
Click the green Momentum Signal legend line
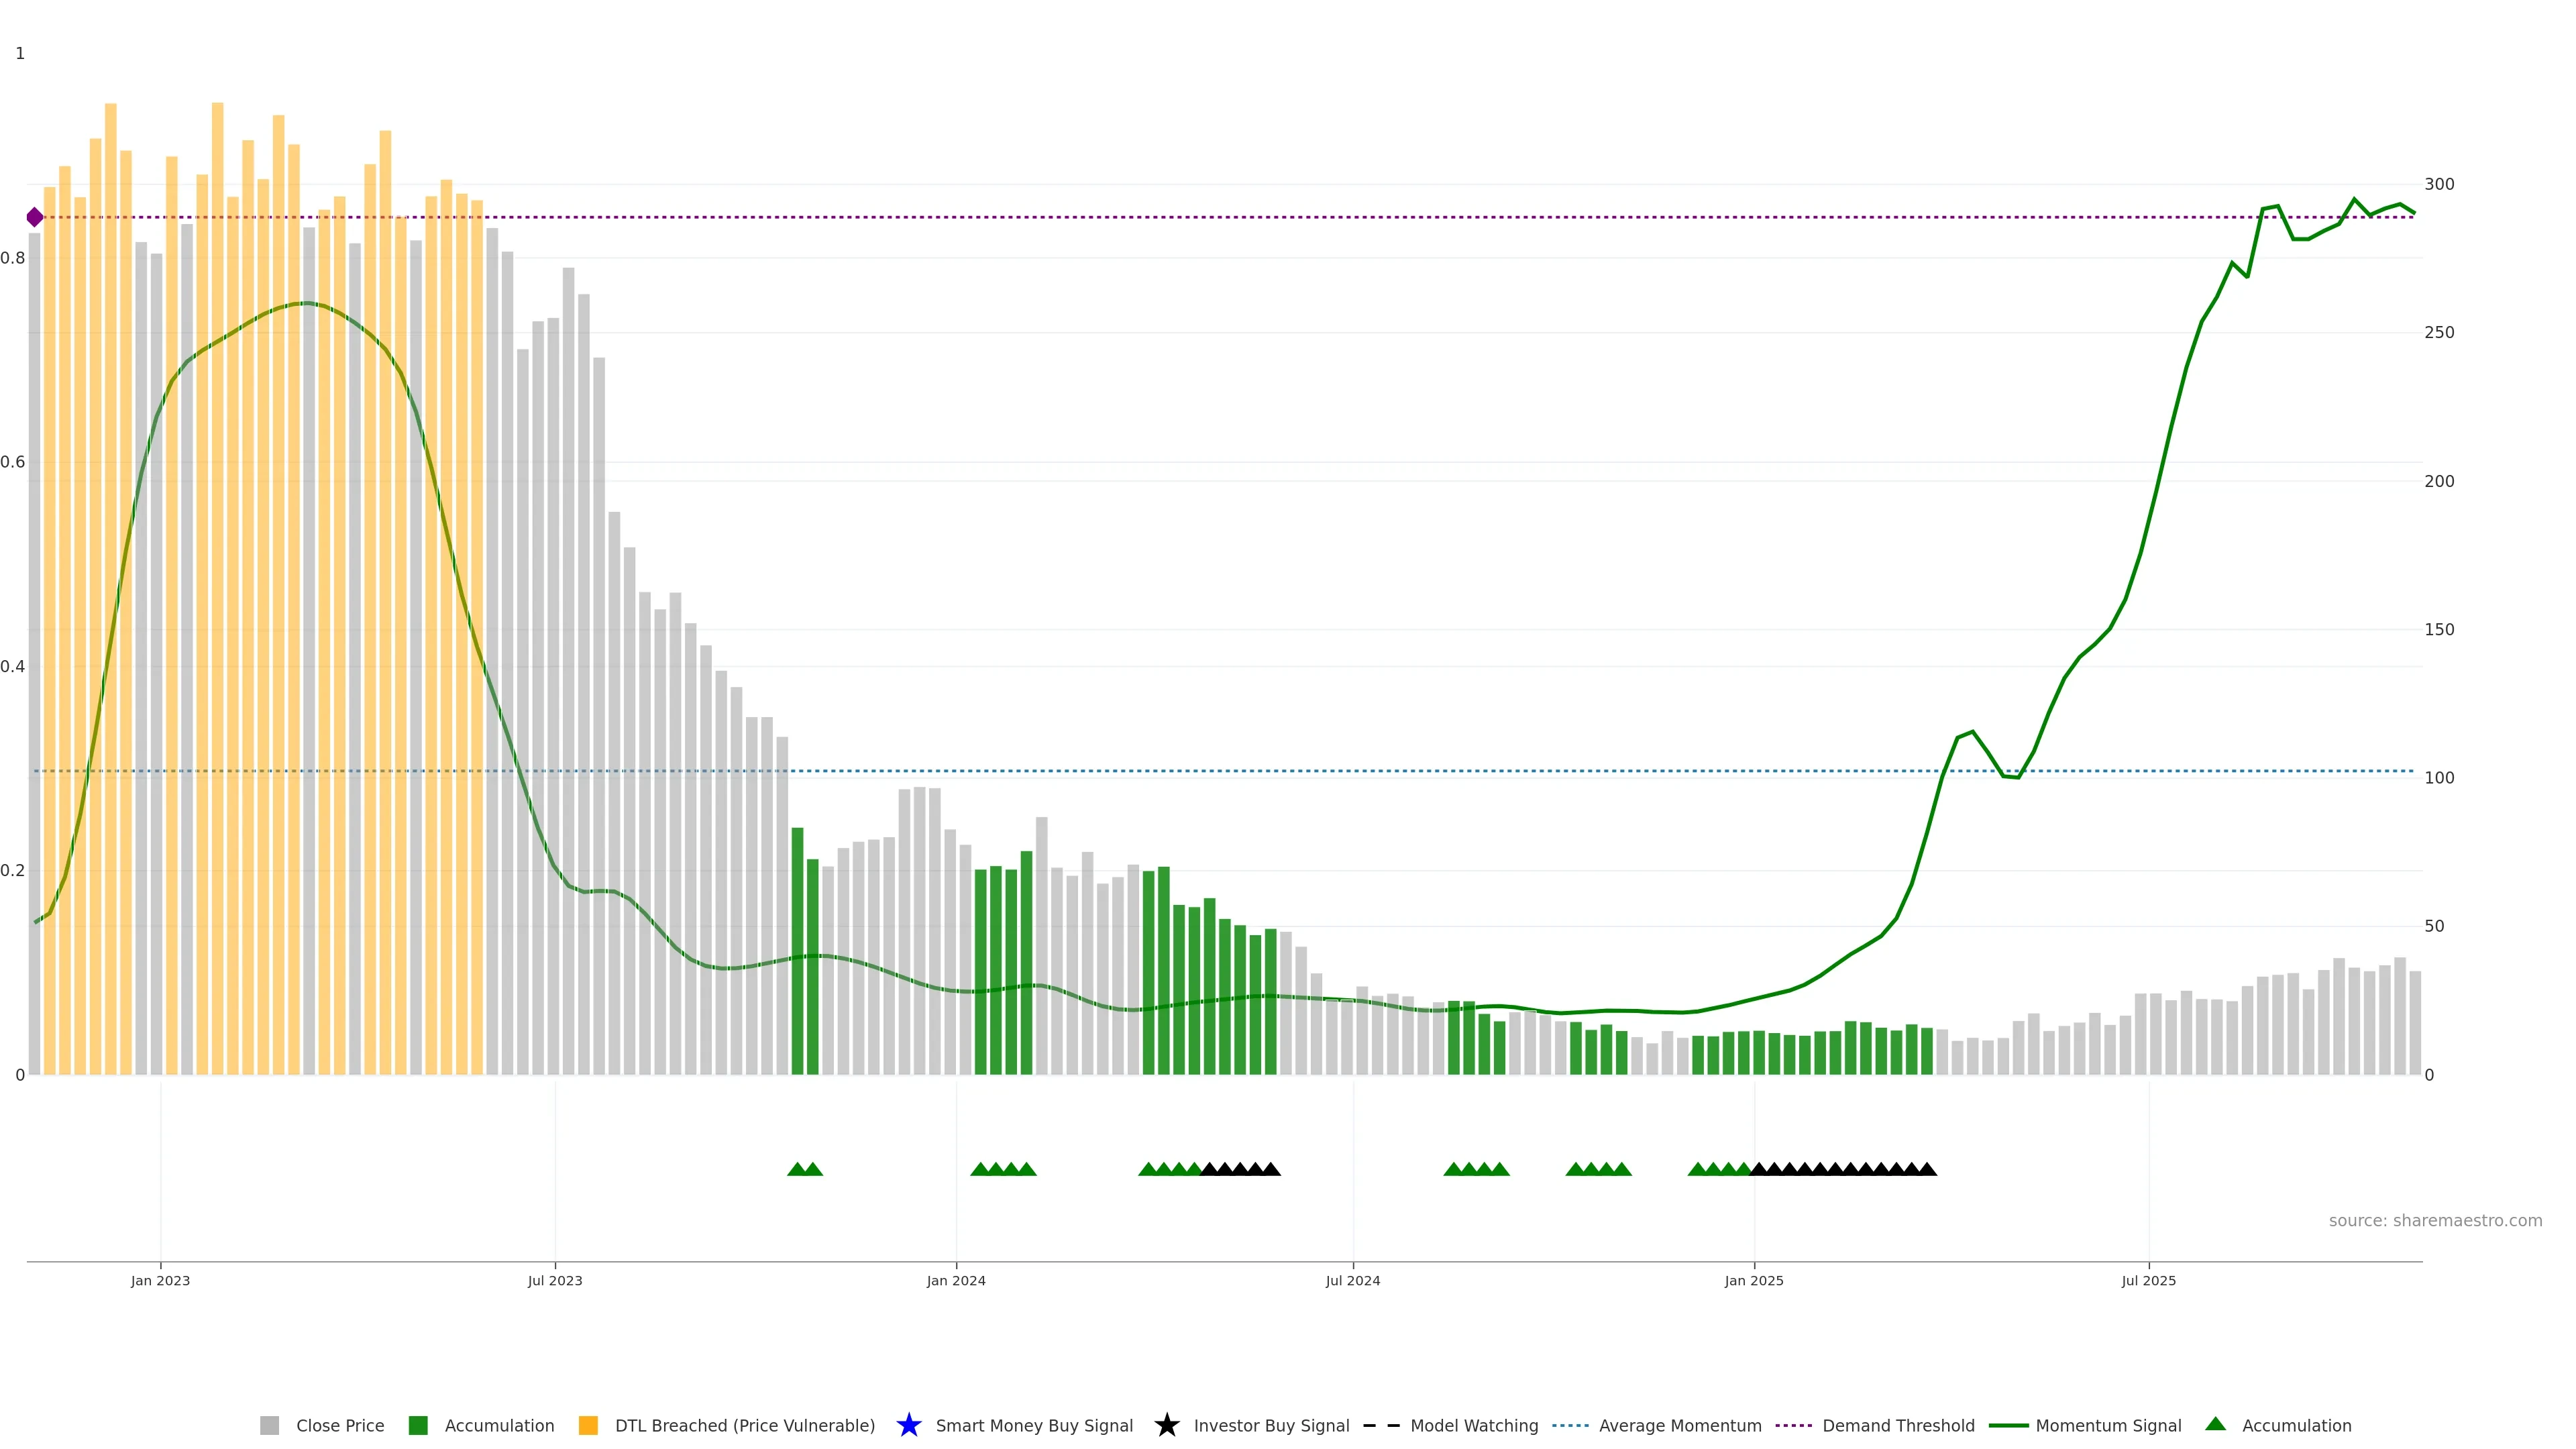pos(2008,1425)
